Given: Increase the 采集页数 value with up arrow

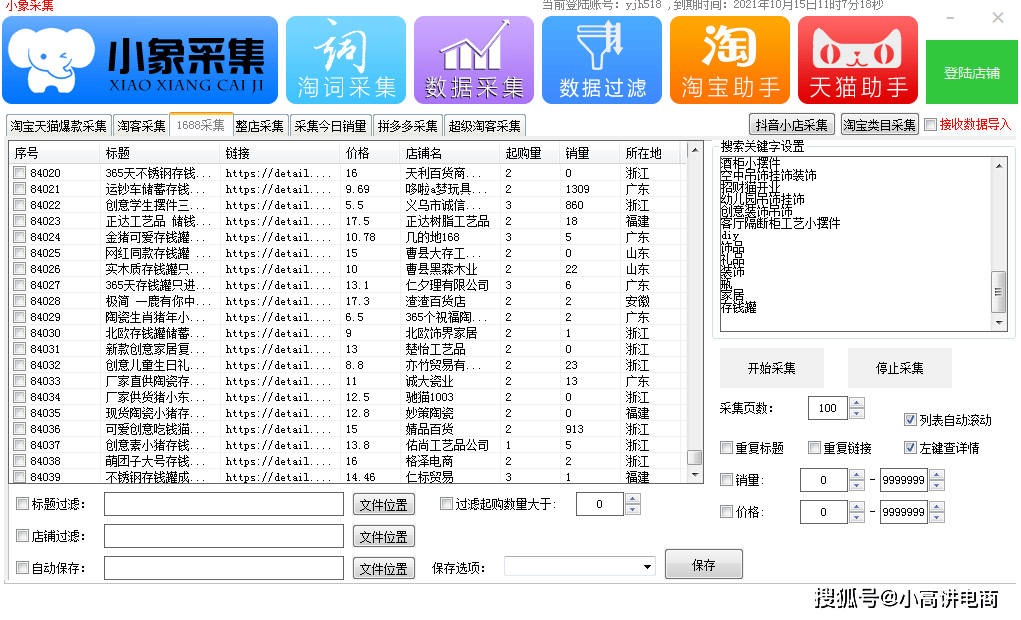Looking at the screenshot, I should [857, 402].
